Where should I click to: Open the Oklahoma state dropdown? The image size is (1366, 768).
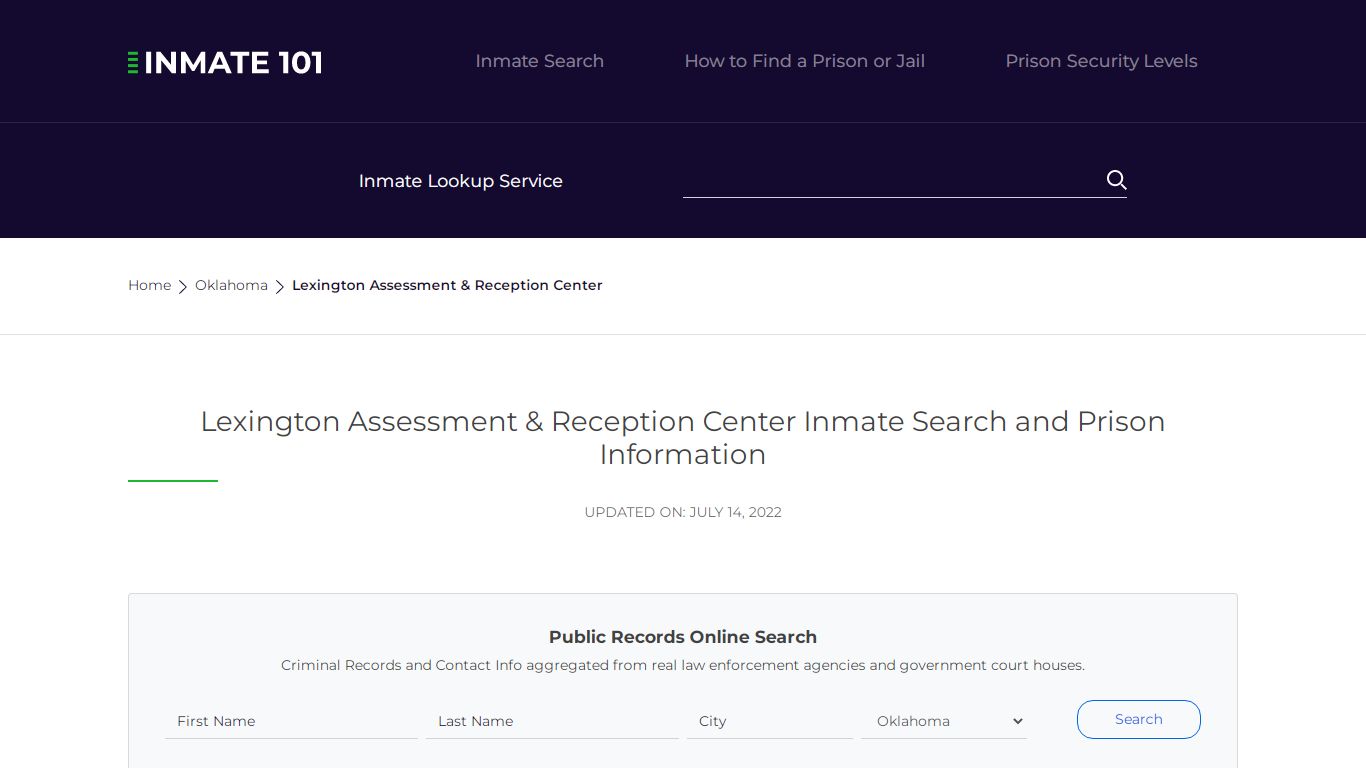click(944, 721)
